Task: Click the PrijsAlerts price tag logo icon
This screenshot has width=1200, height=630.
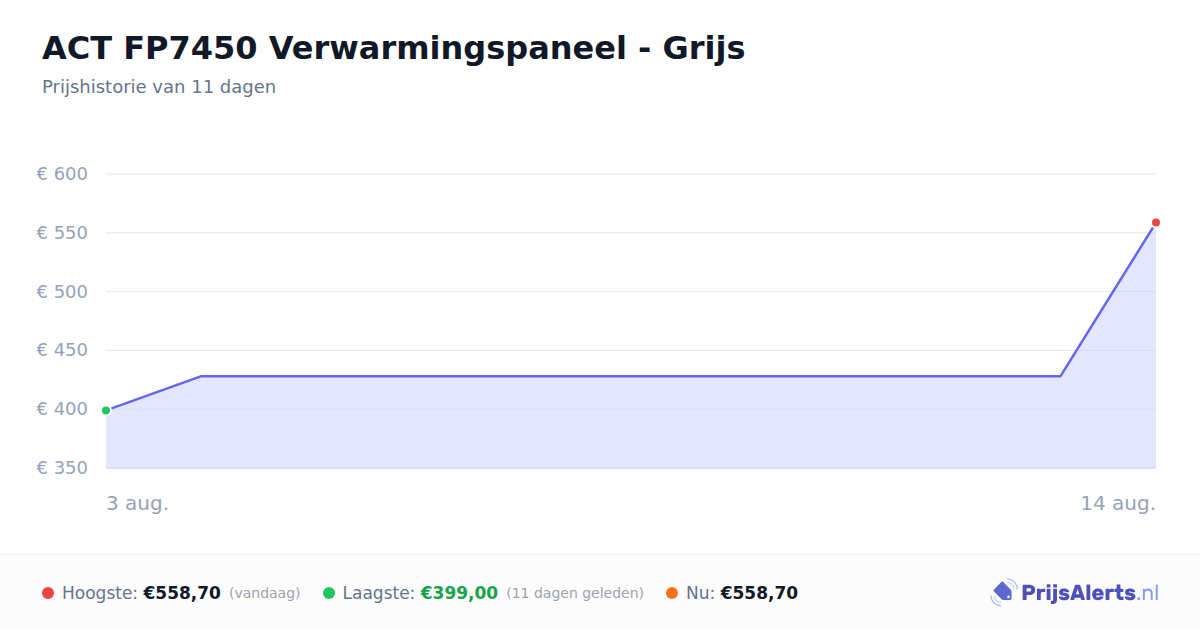Action: pos(1003,593)
